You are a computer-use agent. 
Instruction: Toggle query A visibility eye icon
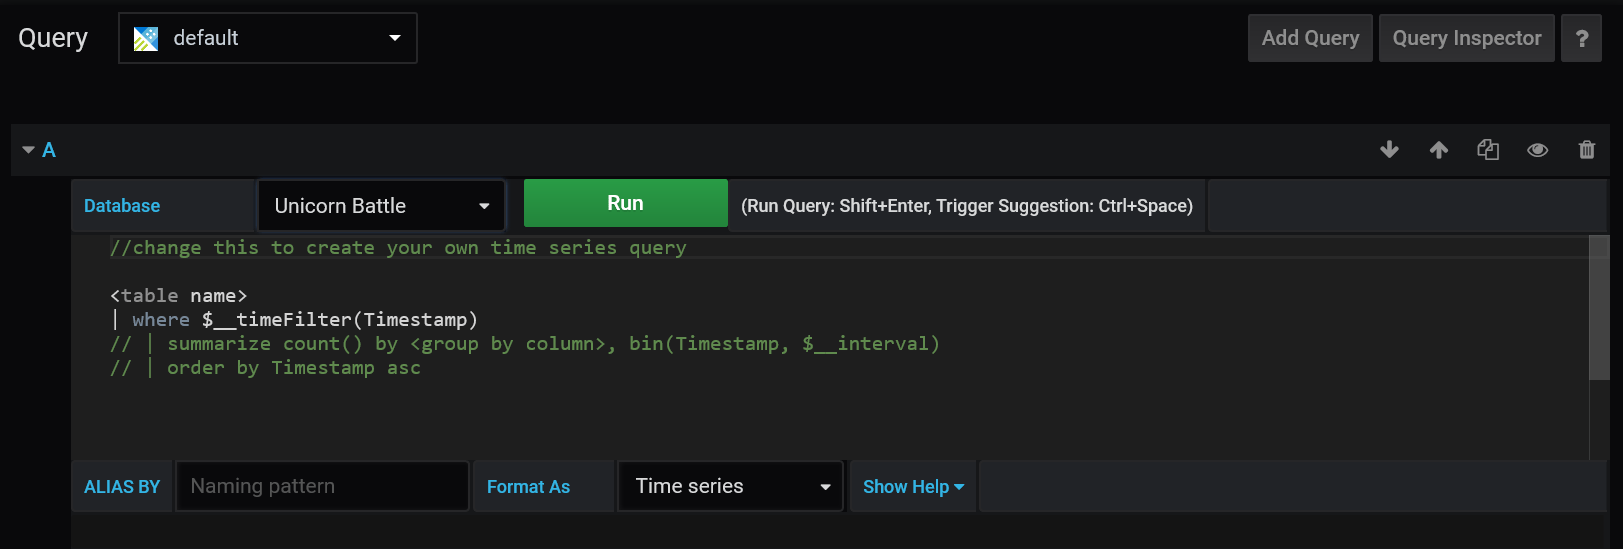coord(1537,150)
